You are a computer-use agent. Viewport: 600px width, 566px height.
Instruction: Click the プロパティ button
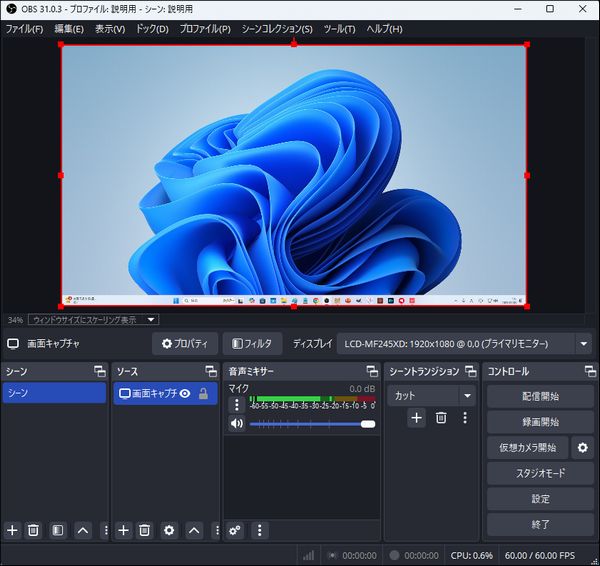(185, 344)
